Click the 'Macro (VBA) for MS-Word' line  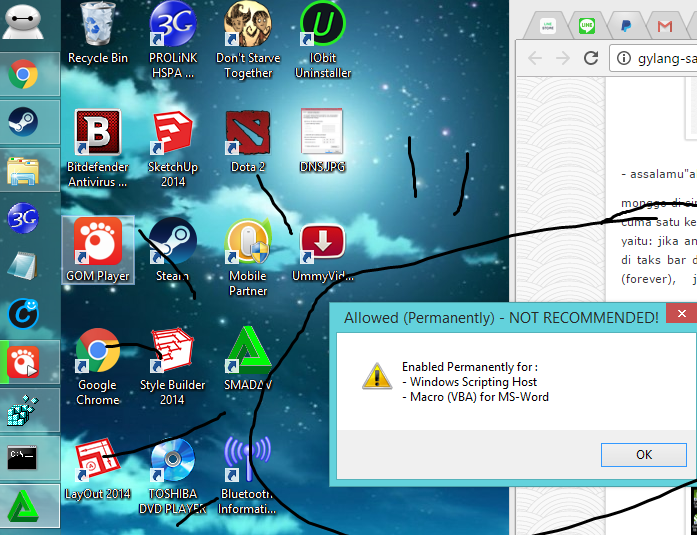(475, 397)
